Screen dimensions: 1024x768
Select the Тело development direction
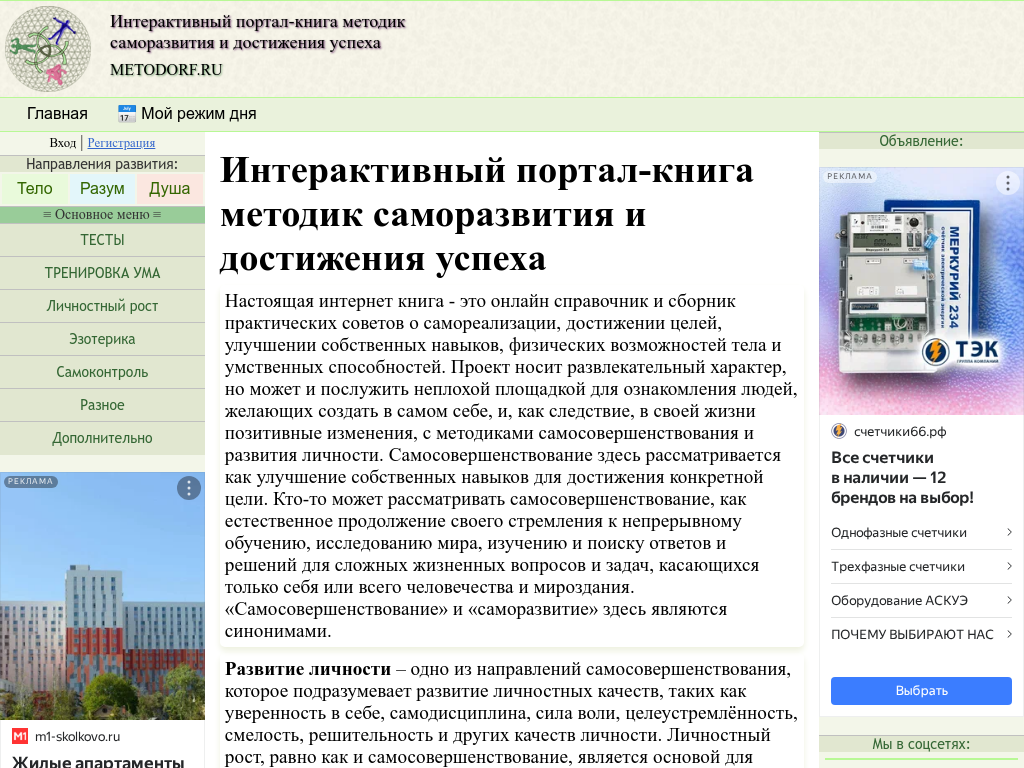35,189
